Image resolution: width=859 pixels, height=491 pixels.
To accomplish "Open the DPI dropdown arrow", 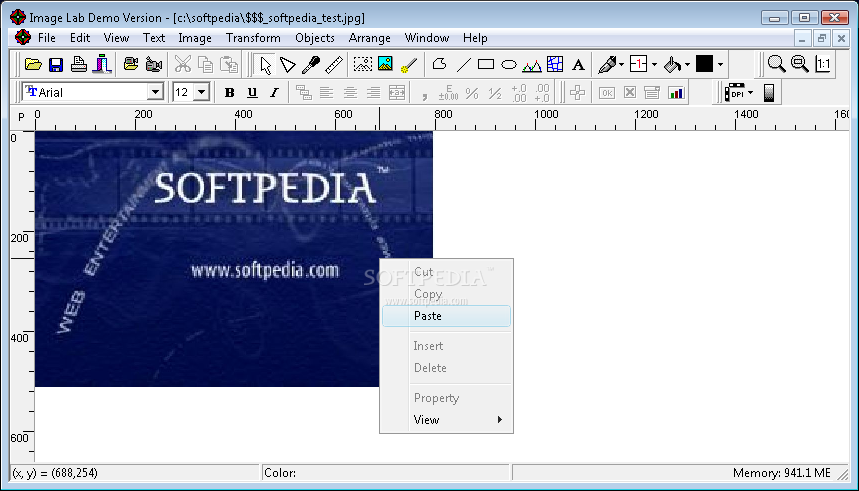I will [751, 93].
